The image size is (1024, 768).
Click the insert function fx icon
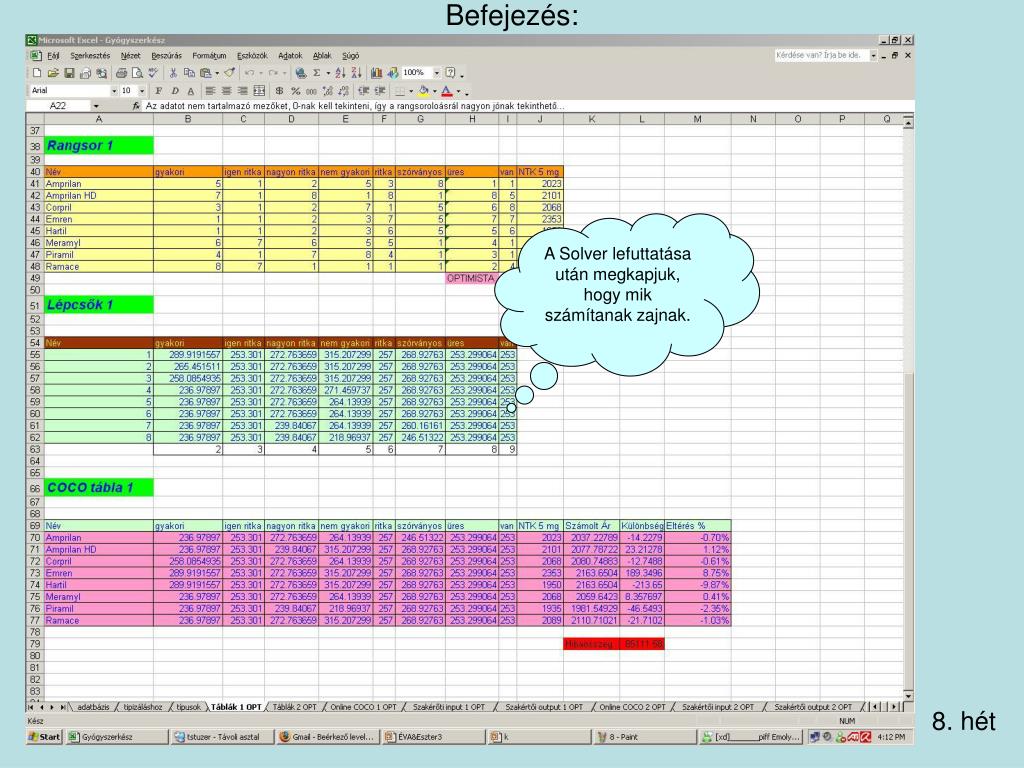[136, 106]
